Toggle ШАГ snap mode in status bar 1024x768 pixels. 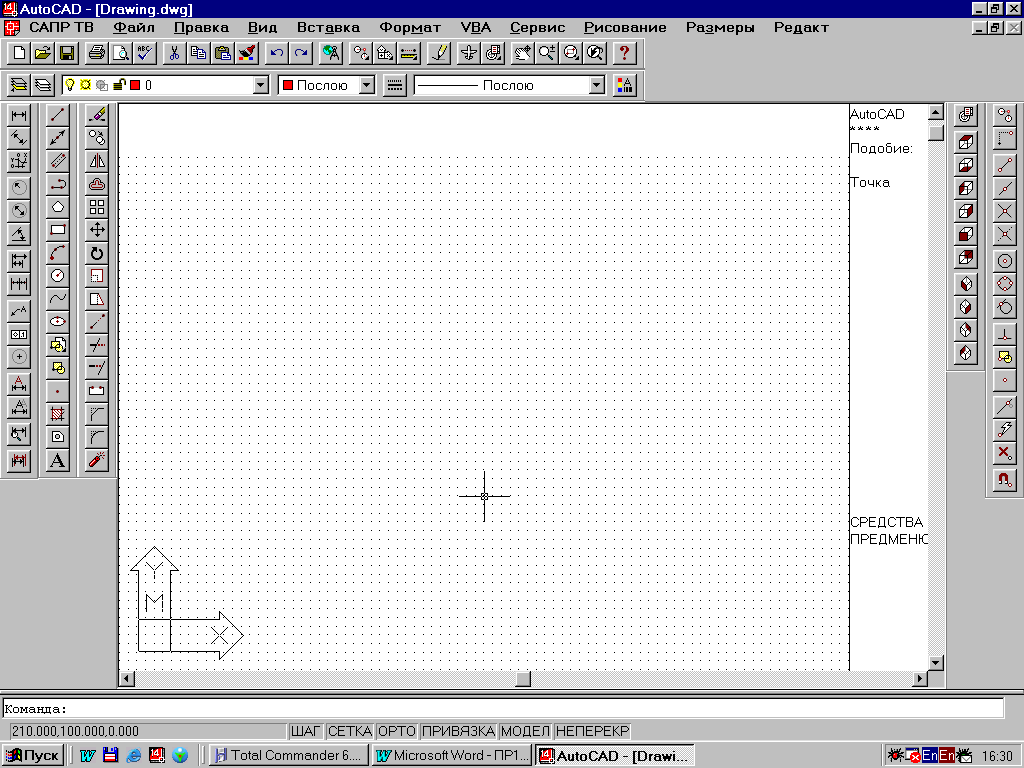[306, 731]
